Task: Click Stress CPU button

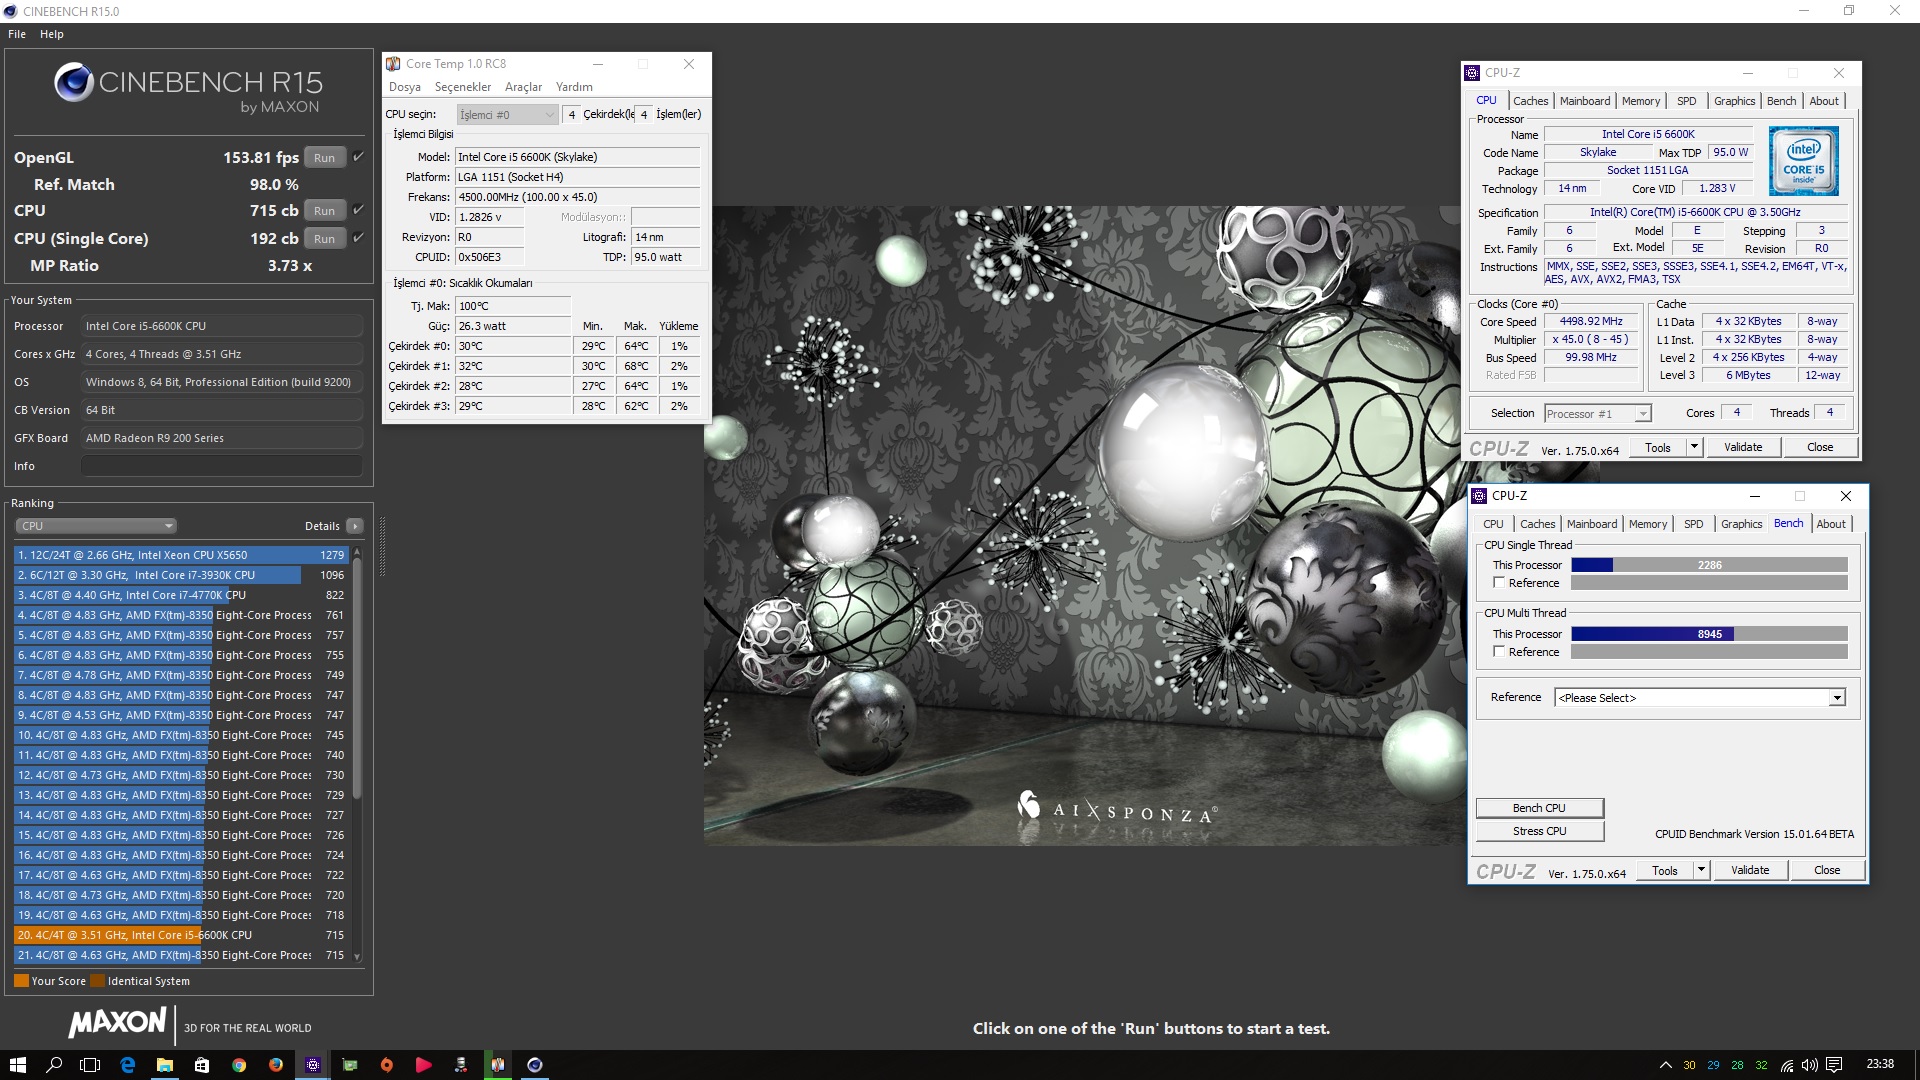Action: (x=1539, y=831)
